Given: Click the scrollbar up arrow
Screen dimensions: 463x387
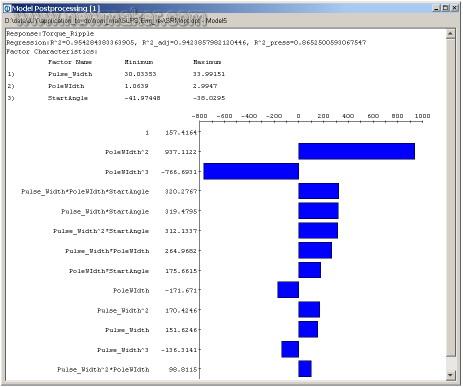Looking at the screenshot, I should click(450, 33).
